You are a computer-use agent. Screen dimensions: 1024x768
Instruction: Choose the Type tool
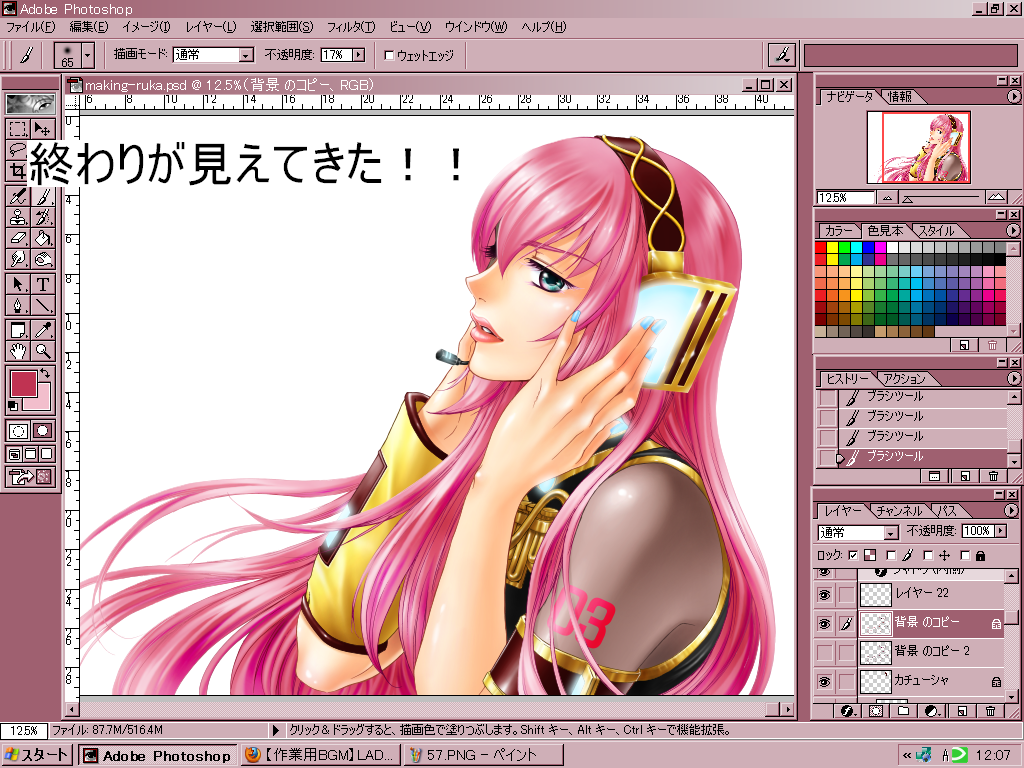pyautogui.click(x=43, y=284)
